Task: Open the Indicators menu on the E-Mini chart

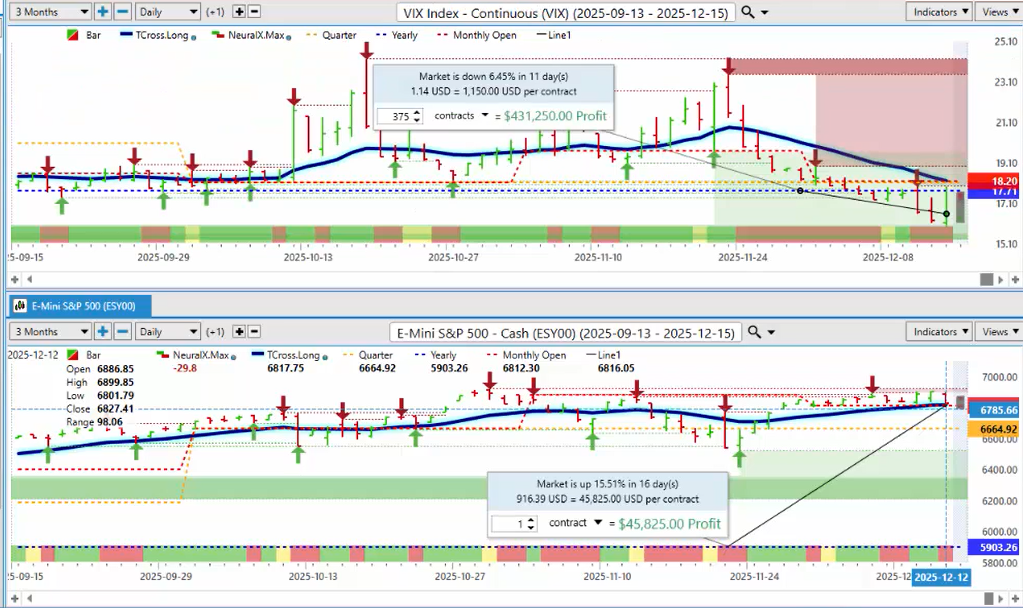Action: (x=940, y=331)
